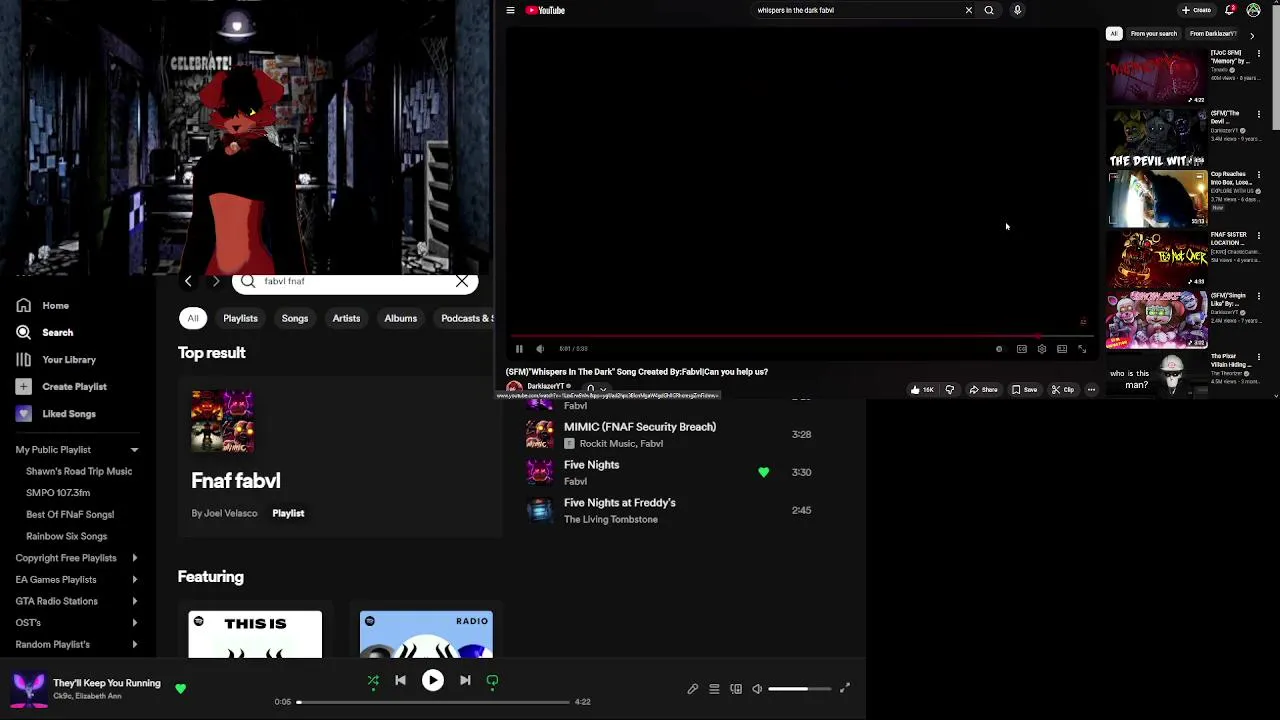
Task: Open 'Best Of FNaF Songs!' playlist
Action: click(70, 514)
